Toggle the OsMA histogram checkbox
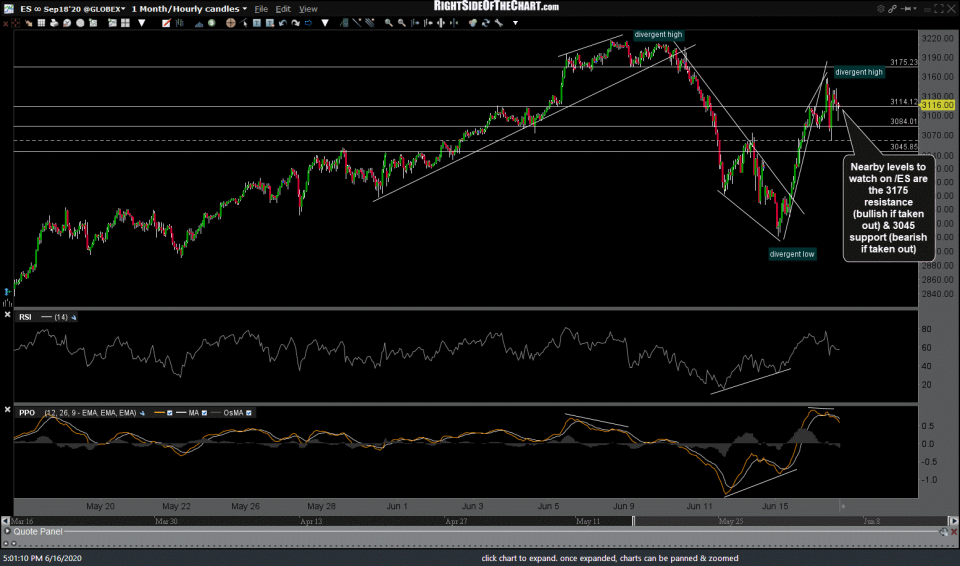Image resolution: width=960 pixels, height=566 pixels. point(249,413)
